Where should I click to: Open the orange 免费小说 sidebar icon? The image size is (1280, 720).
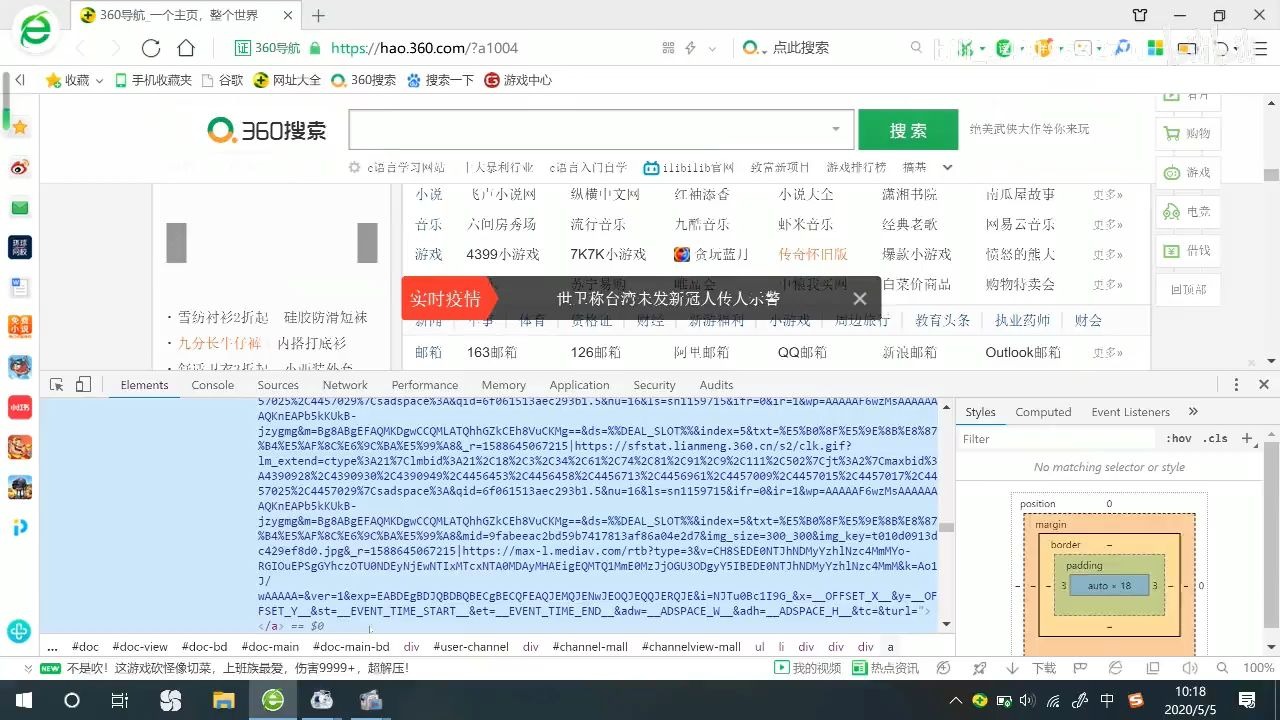20,326
